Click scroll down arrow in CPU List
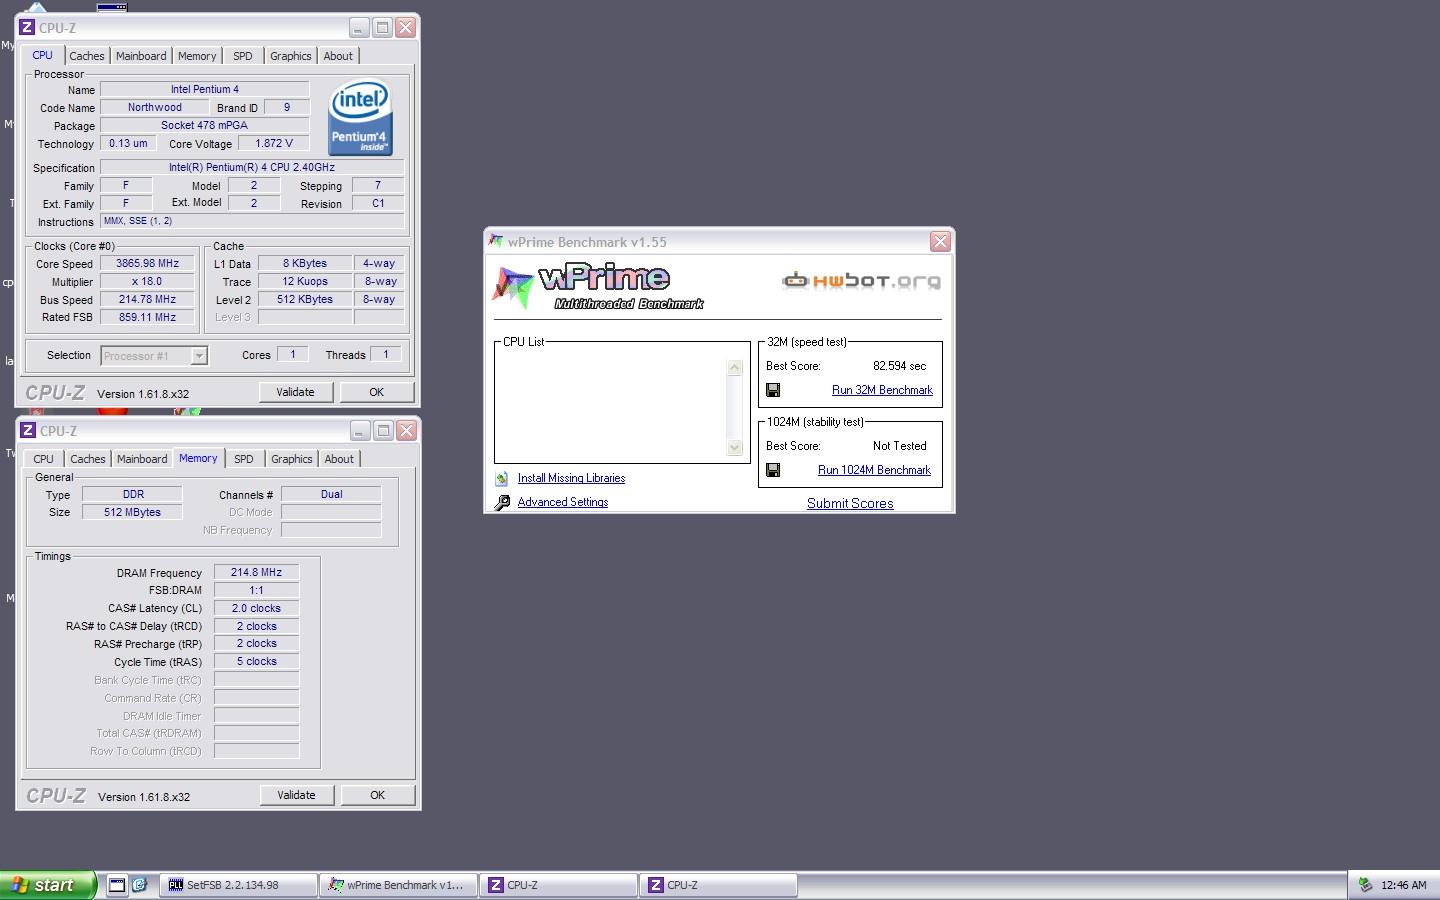The width and height of the screenshot is (1440, 900). 735,447
